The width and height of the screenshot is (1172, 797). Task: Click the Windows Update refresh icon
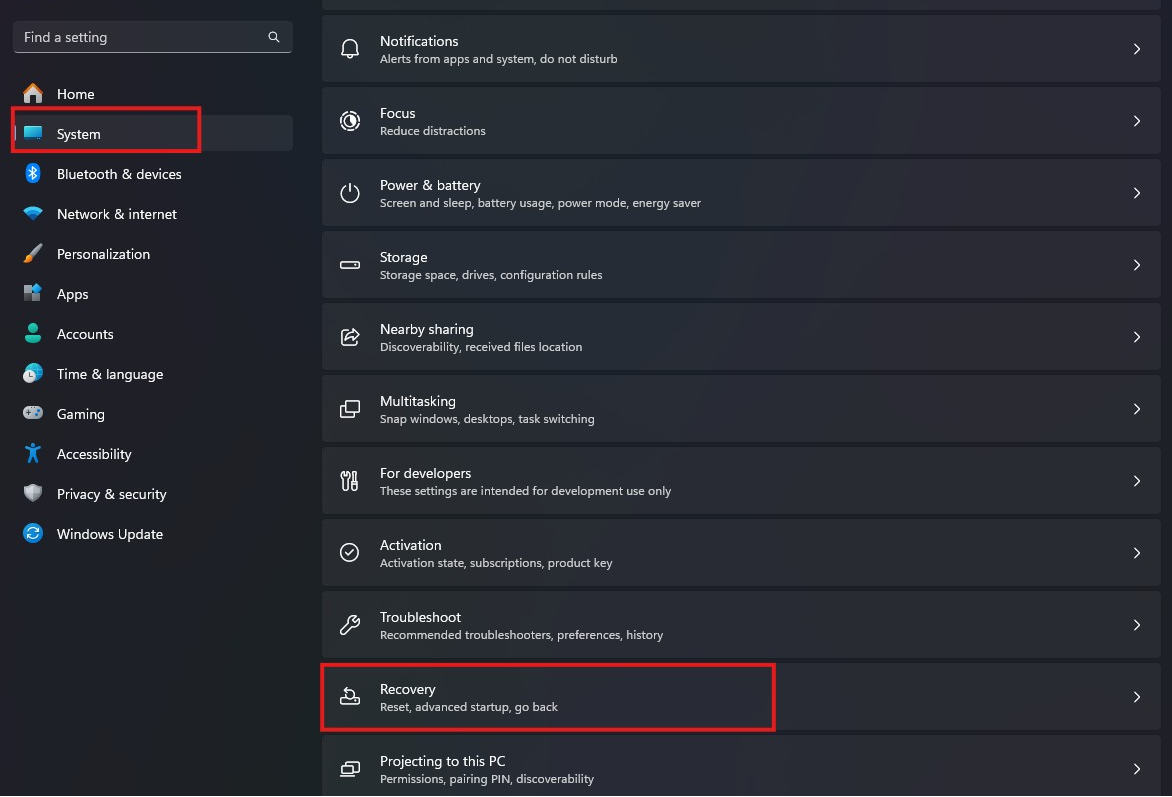(x=33, y=534)
